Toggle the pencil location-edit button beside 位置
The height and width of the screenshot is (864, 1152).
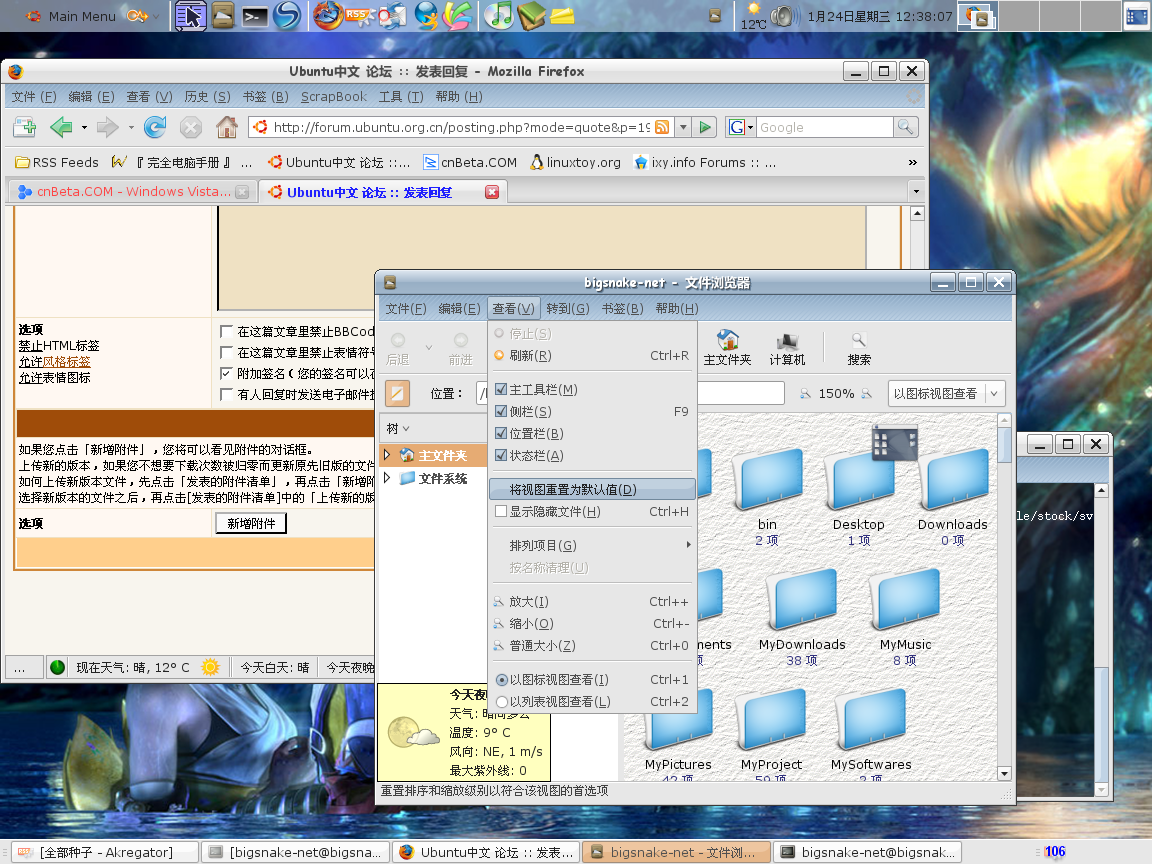click(x=397, y=394)
